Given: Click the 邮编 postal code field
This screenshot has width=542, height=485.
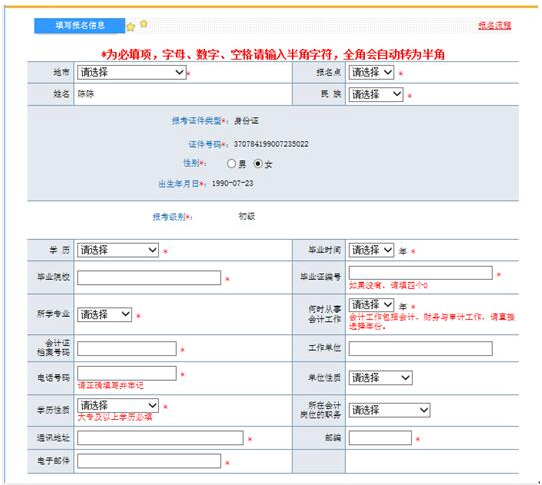Looking at the screenshot, I should 380,438.
